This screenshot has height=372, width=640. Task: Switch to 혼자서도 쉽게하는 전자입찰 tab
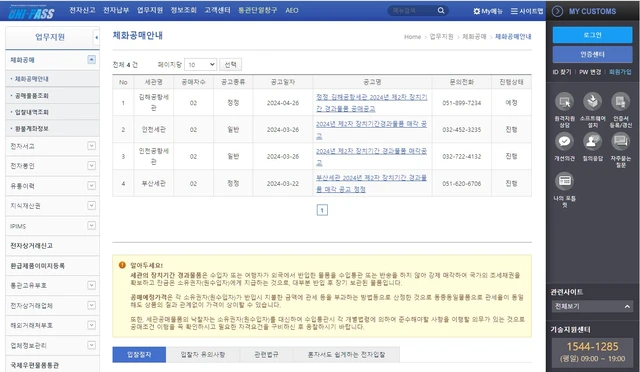(346, 354)
